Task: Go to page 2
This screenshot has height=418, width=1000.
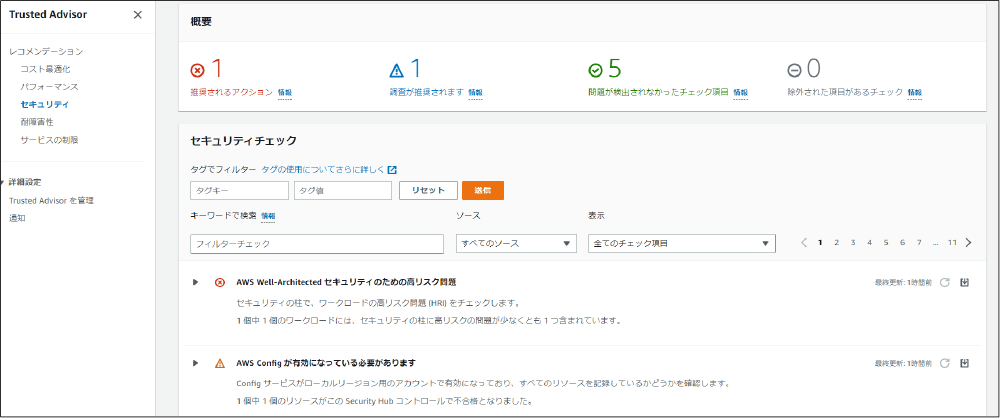Action: (x=836, y=243)
